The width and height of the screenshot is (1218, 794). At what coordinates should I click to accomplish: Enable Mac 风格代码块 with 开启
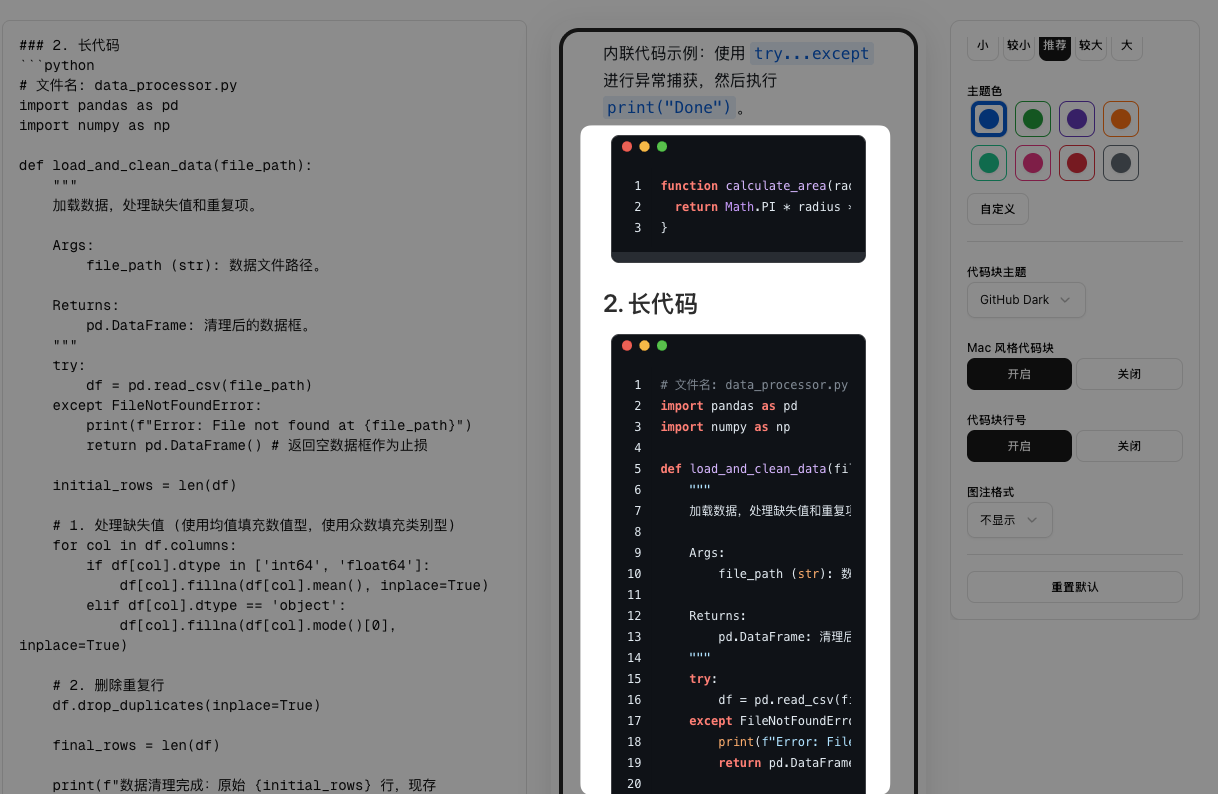1018,374
